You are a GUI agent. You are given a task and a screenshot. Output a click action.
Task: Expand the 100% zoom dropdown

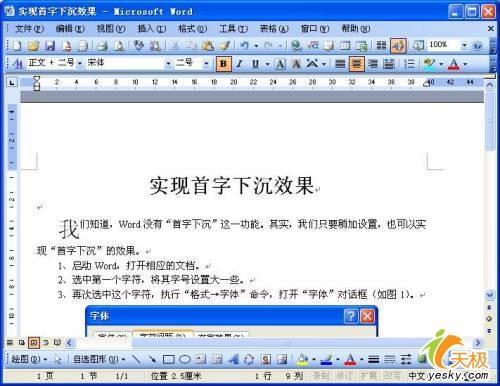464,45
